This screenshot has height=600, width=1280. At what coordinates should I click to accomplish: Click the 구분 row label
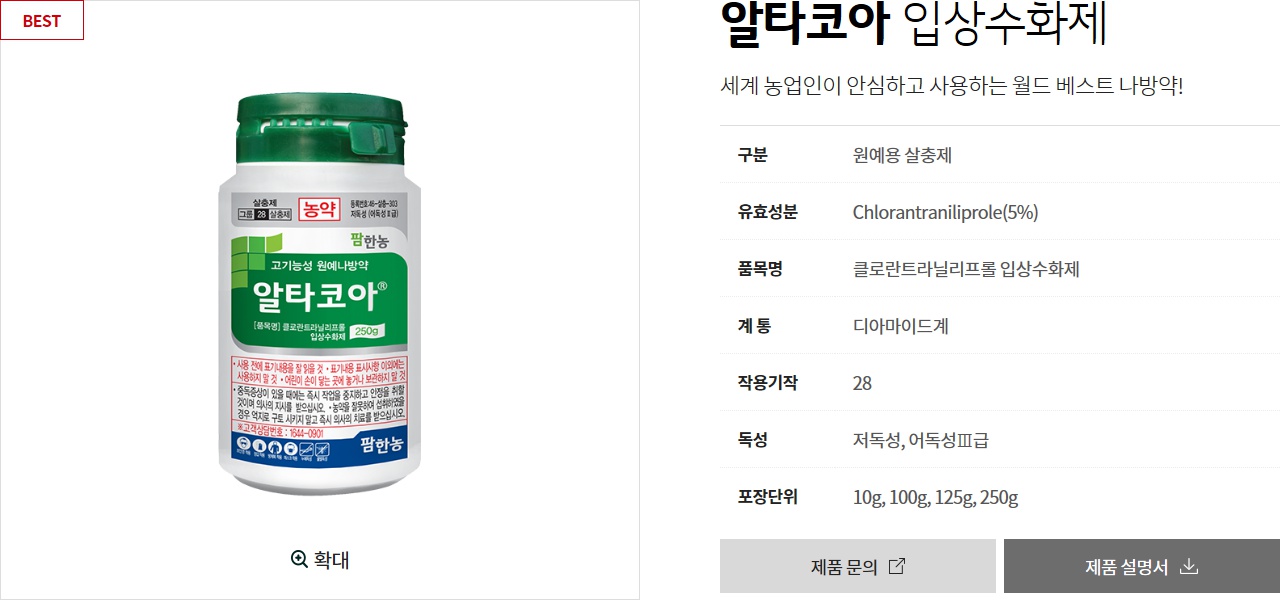coord(753,155)
